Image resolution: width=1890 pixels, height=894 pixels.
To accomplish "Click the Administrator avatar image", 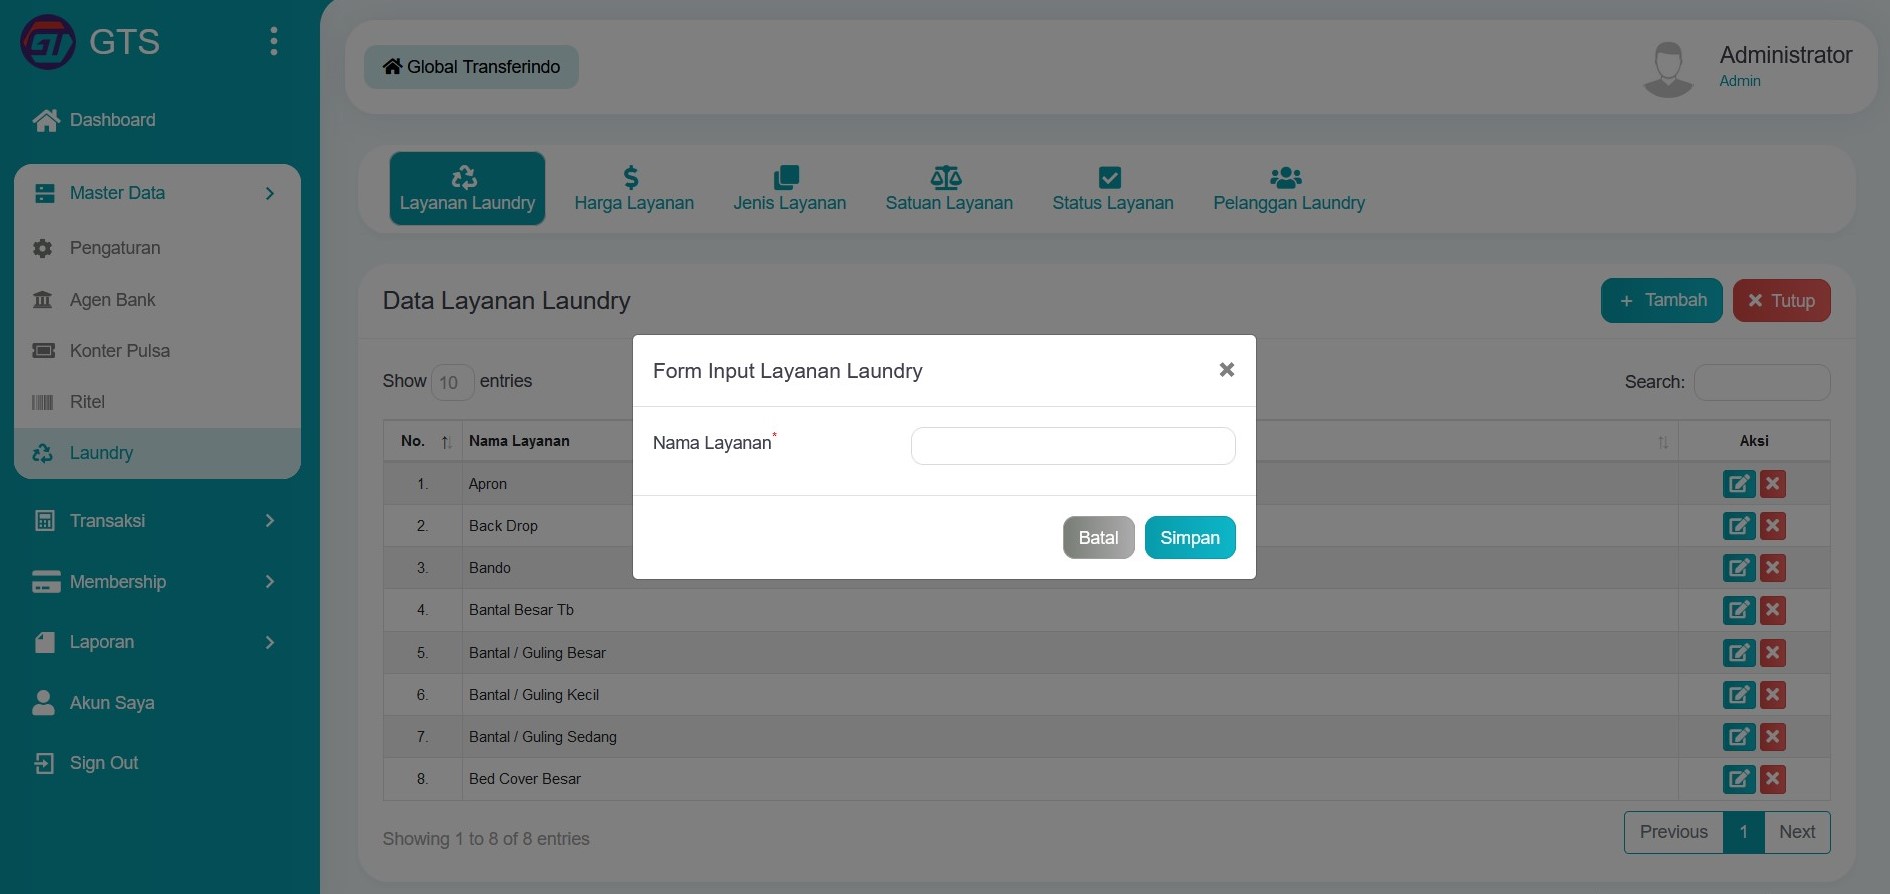I will click(1668, 69).
